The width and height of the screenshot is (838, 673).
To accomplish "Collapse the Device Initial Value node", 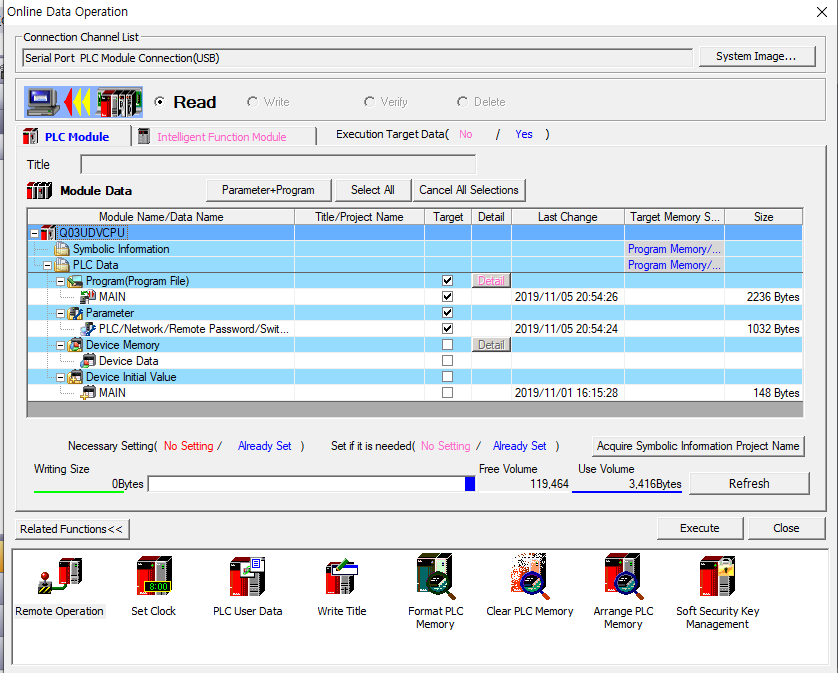I will (x=60, y=378).
